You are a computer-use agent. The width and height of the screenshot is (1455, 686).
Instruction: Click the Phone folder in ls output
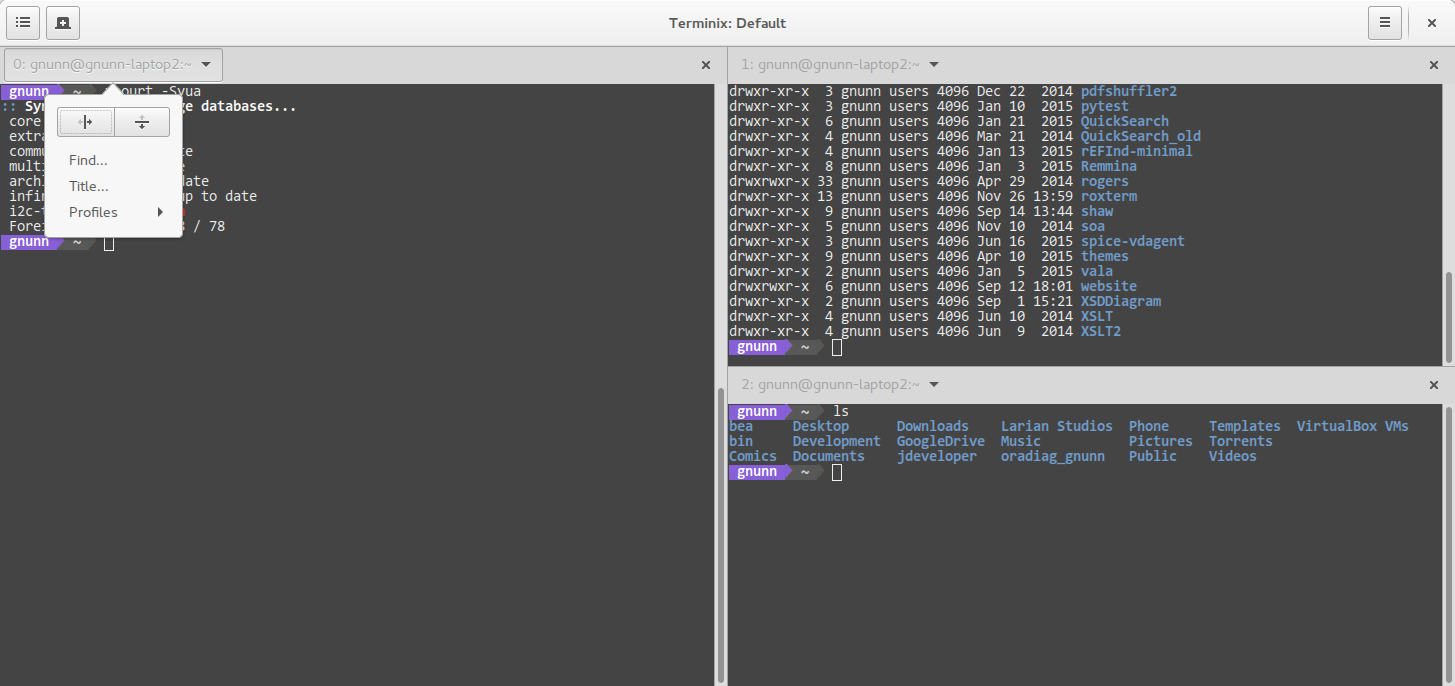coord(1149,426)
